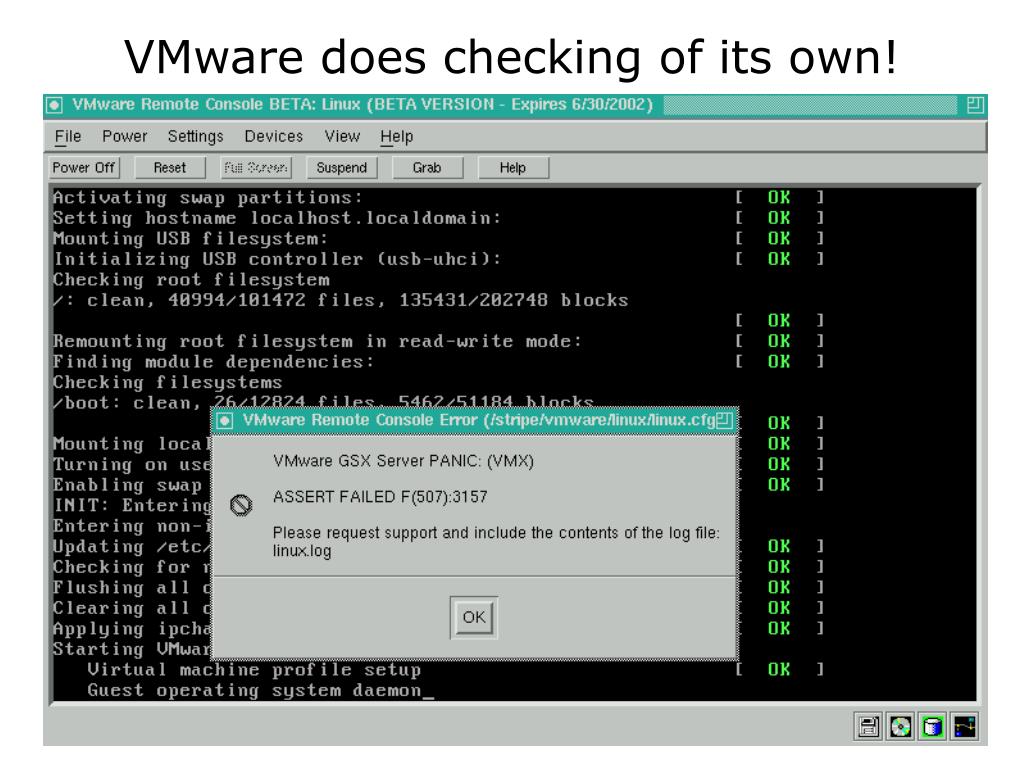The image size is (1024, 768).
Task: Open the Settings menu
Action: pos(195,136)
